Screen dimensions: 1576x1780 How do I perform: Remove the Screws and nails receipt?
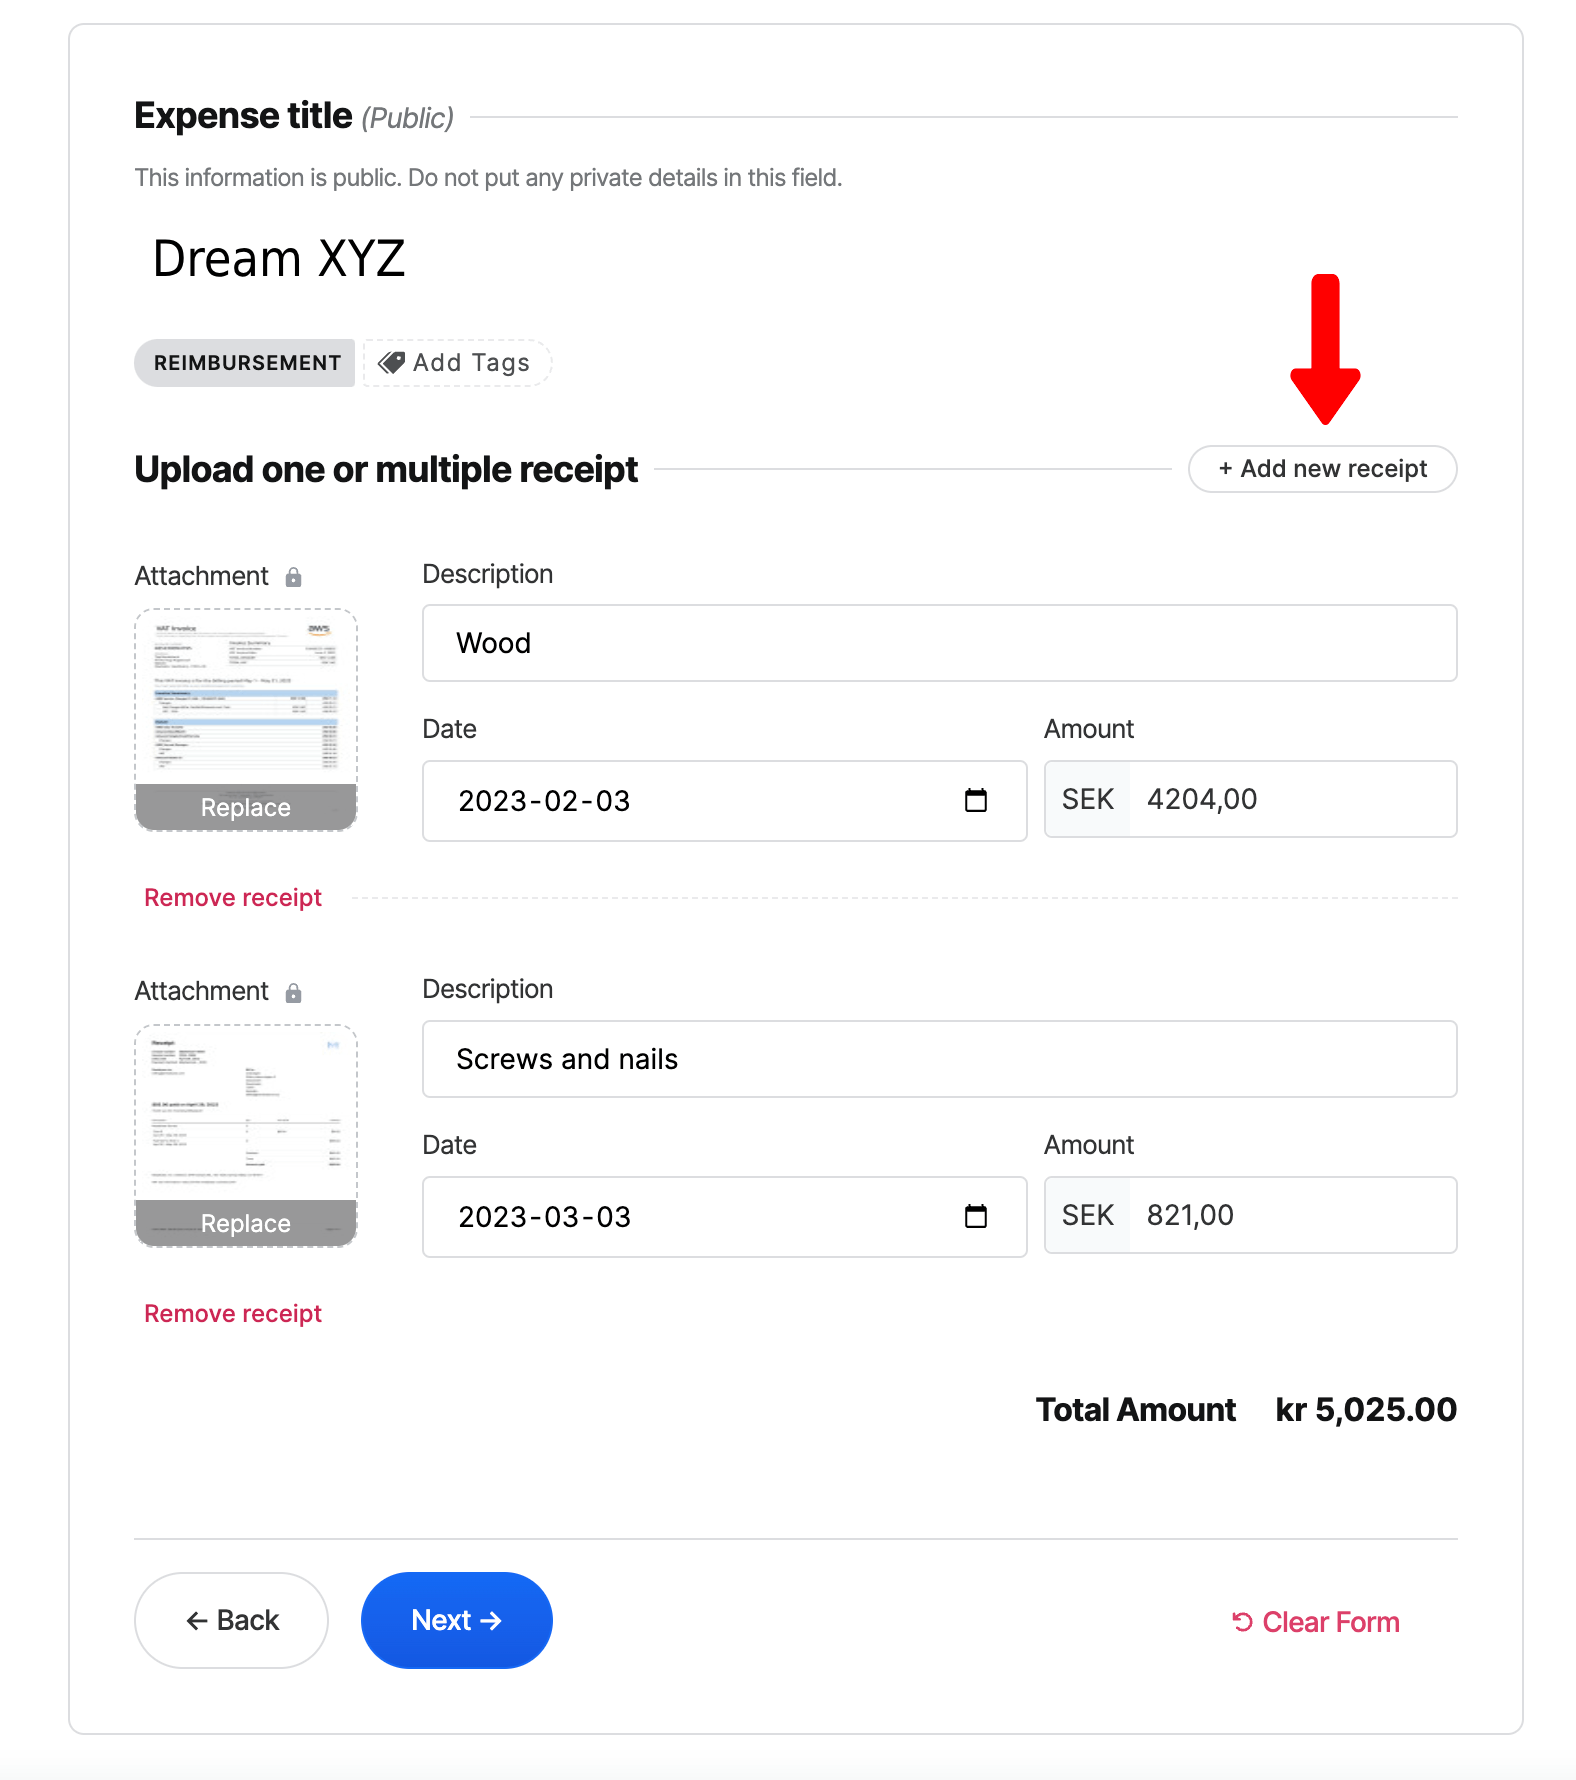coord(233,1314)
